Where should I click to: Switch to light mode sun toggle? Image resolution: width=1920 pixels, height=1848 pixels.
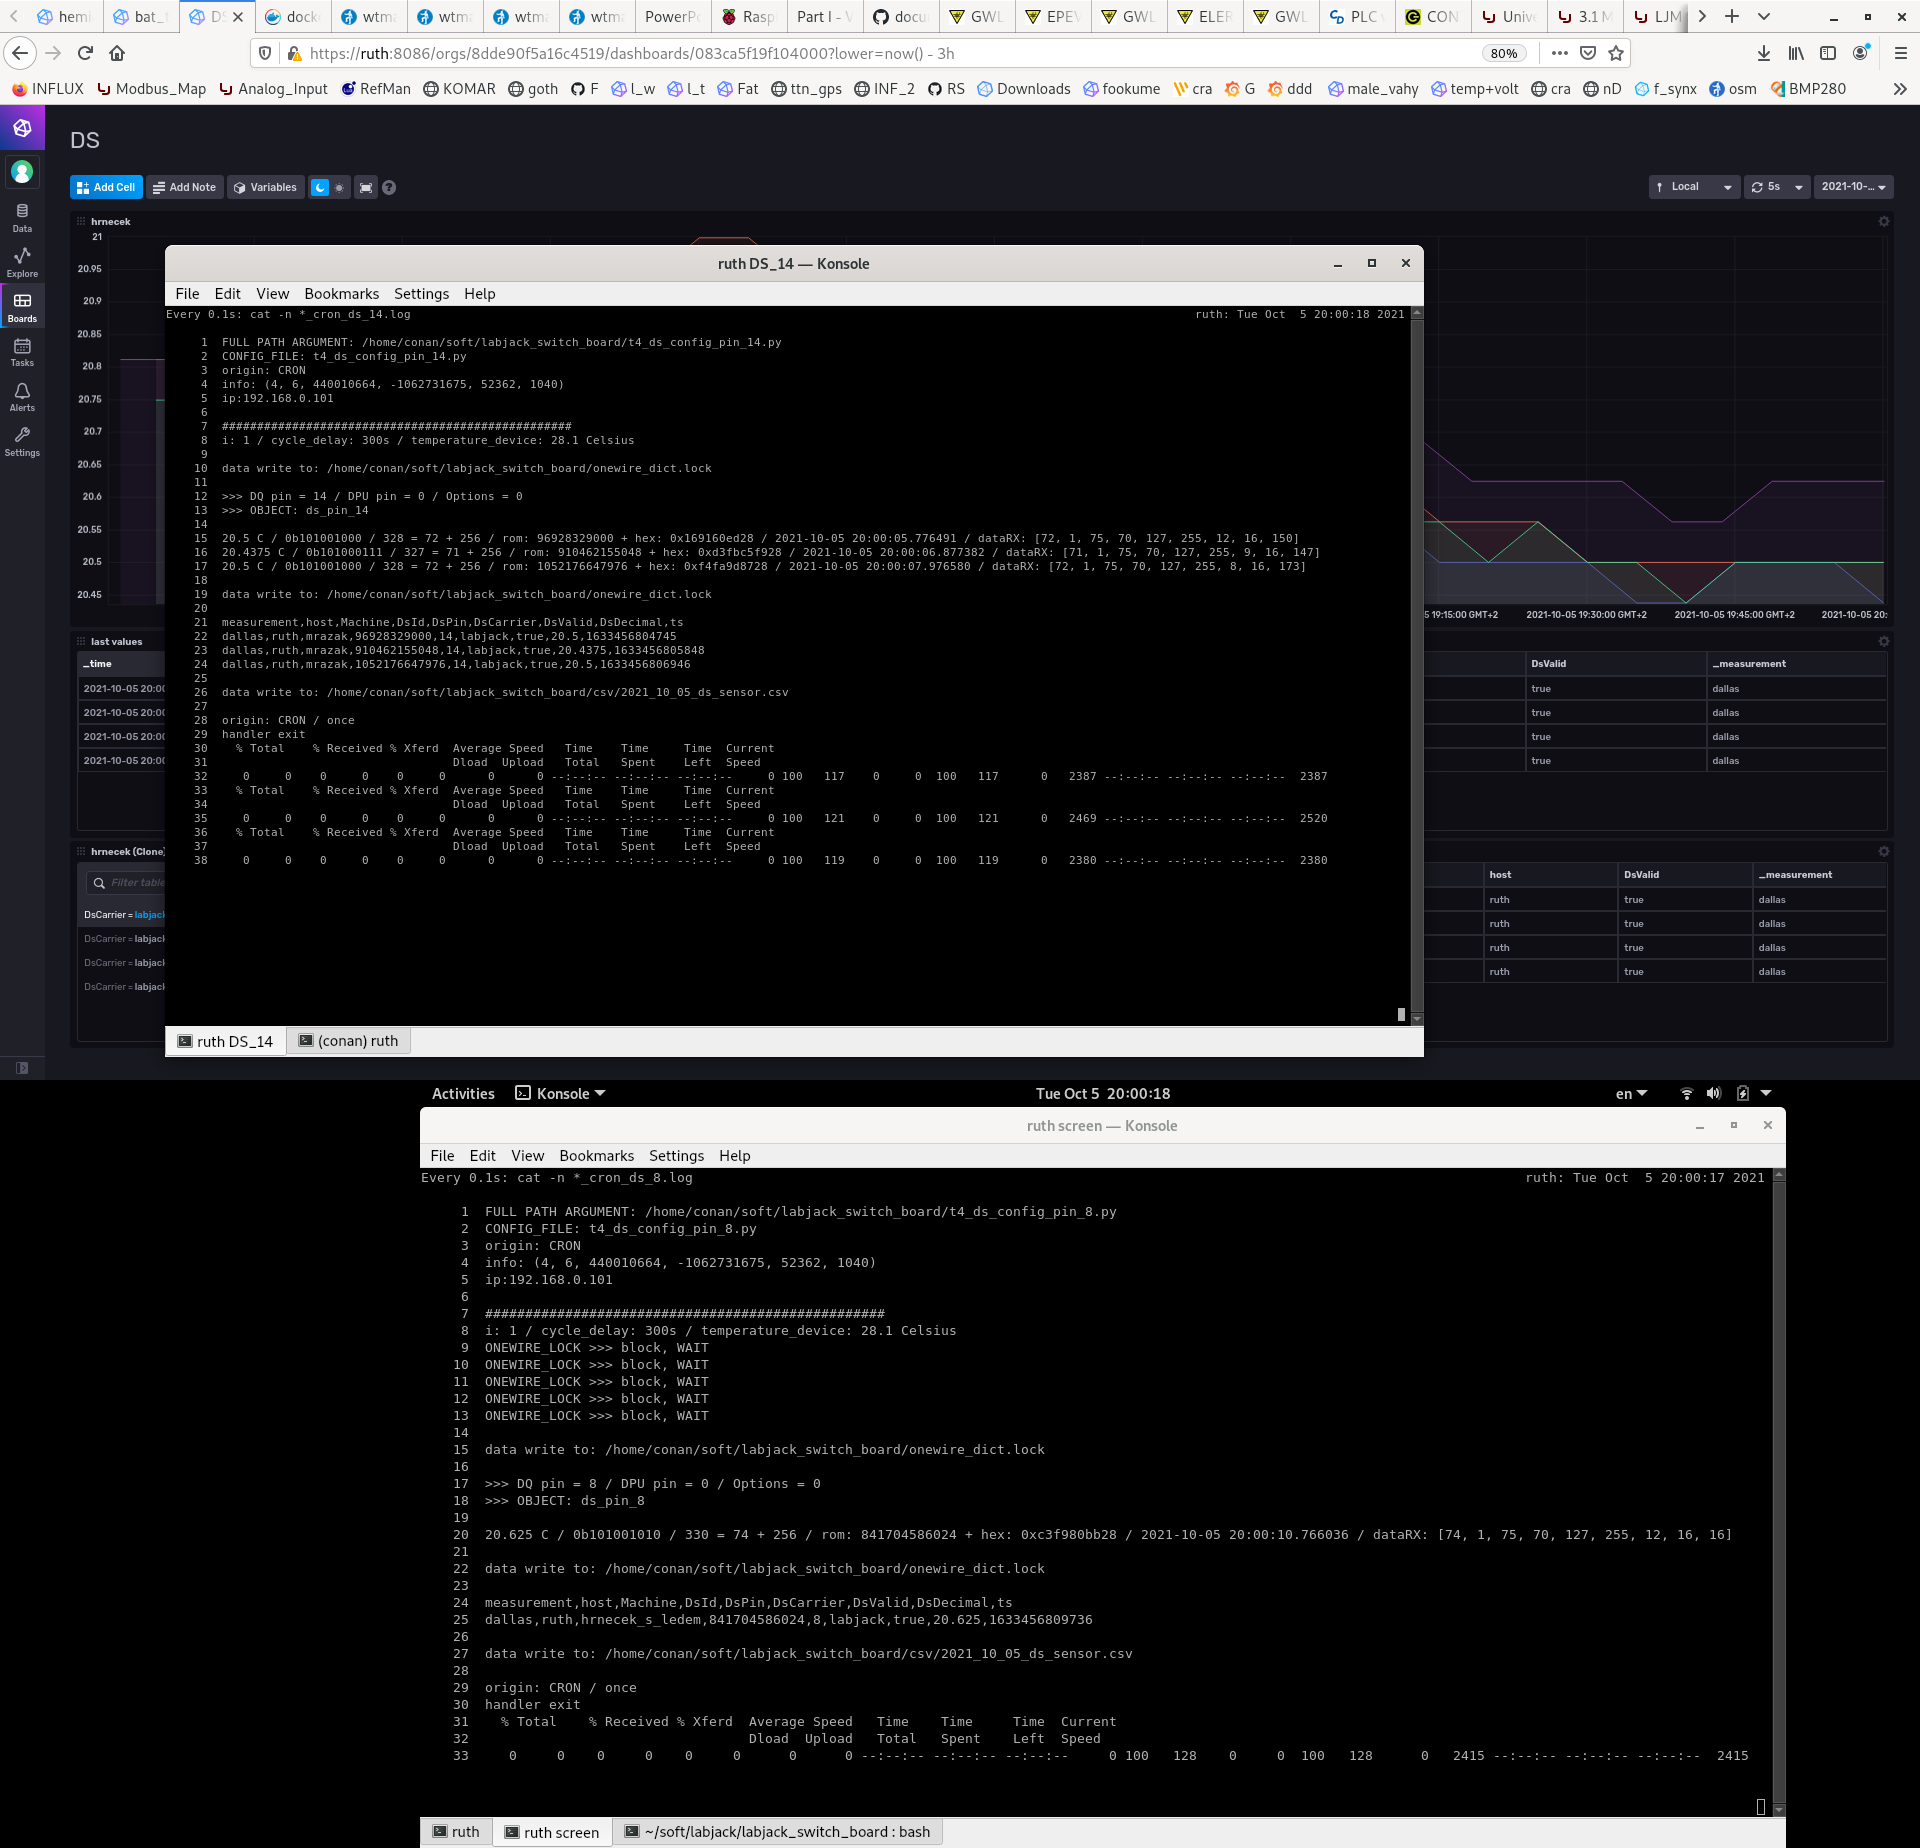point(340,188)
